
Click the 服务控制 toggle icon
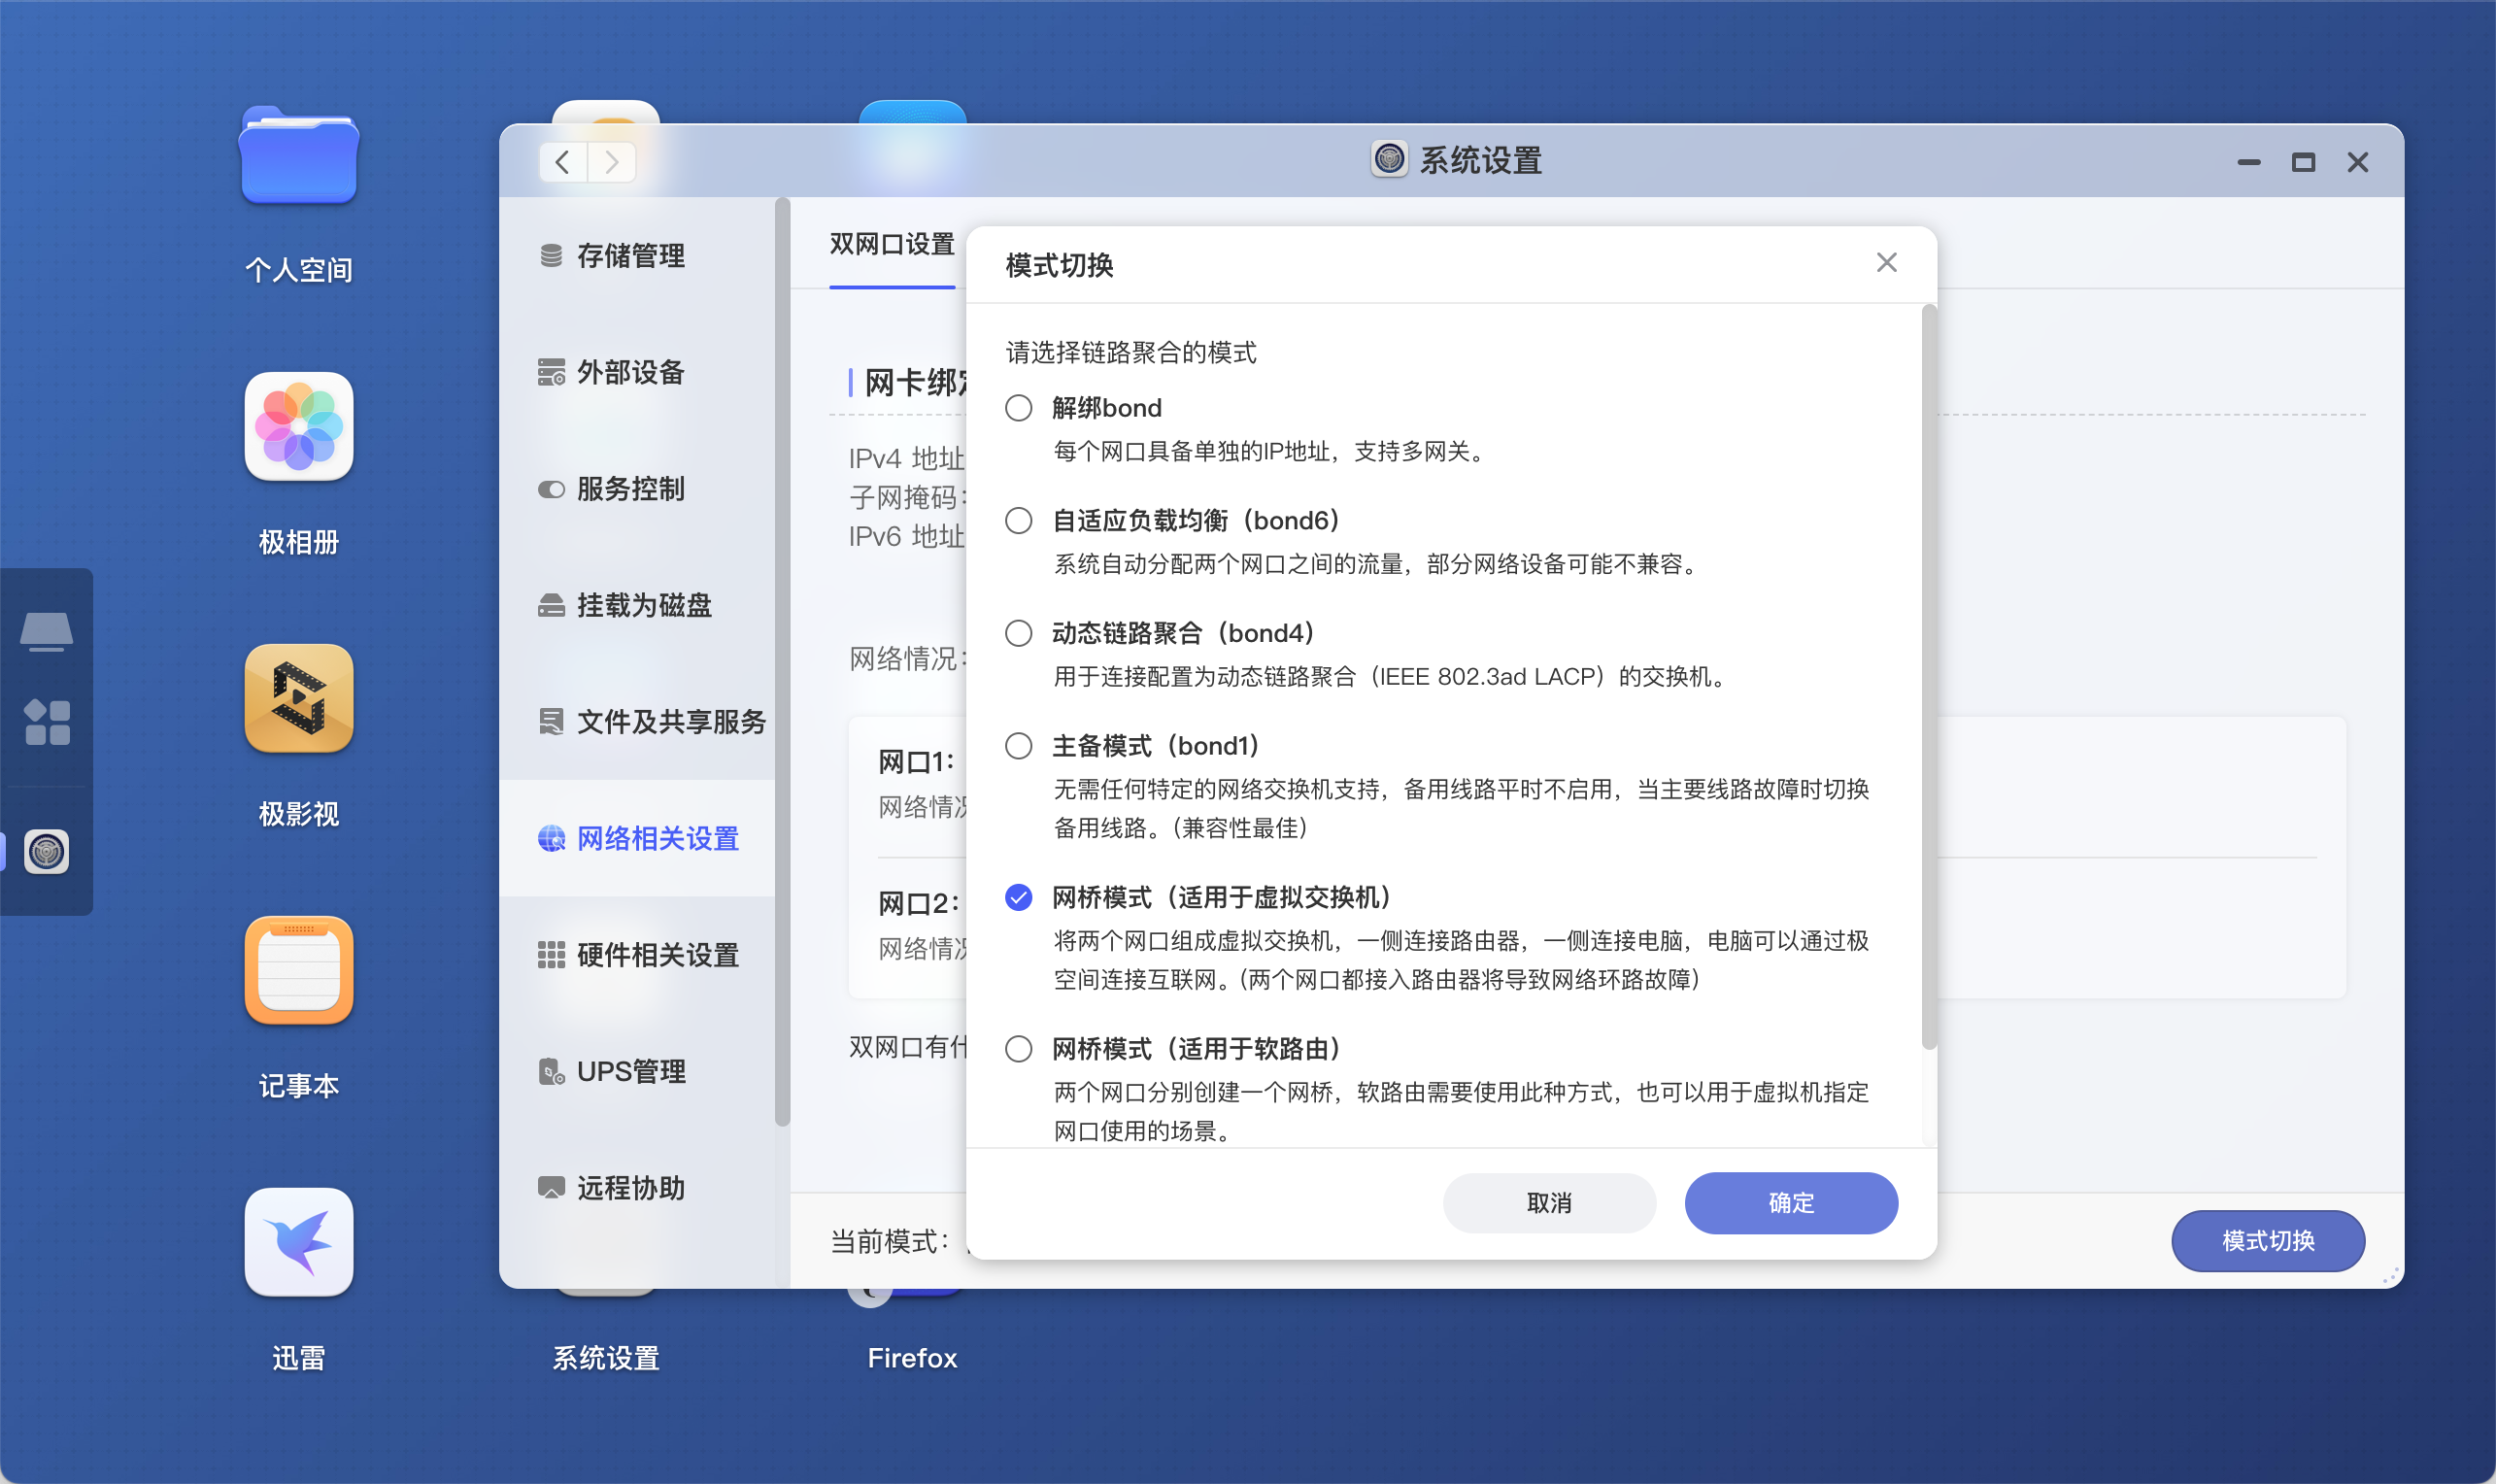tap(551, 489)
